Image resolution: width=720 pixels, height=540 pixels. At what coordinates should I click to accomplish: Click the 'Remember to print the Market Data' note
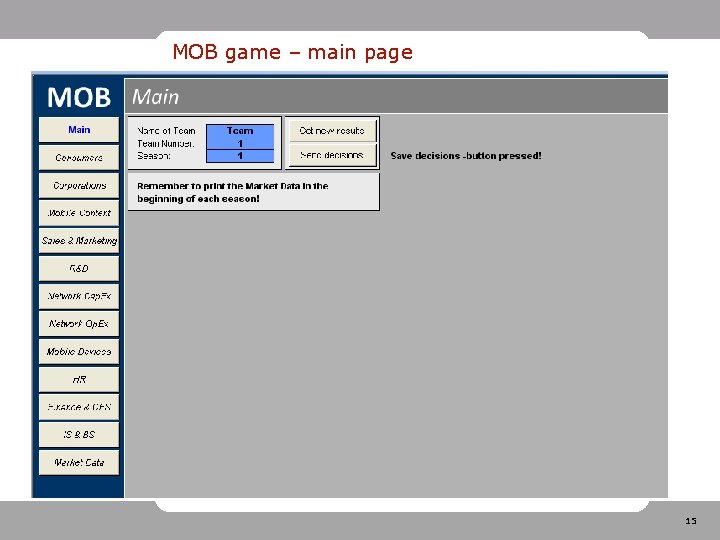(253, 192)
